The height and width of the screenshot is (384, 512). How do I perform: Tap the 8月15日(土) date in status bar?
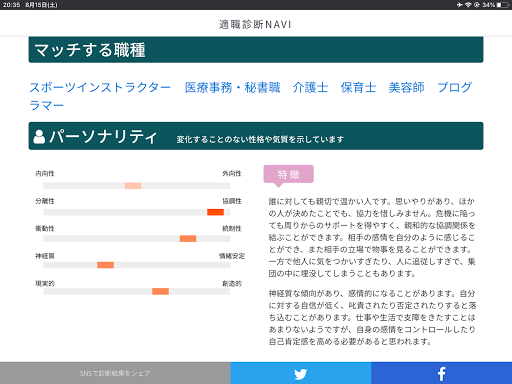(41, 5)
